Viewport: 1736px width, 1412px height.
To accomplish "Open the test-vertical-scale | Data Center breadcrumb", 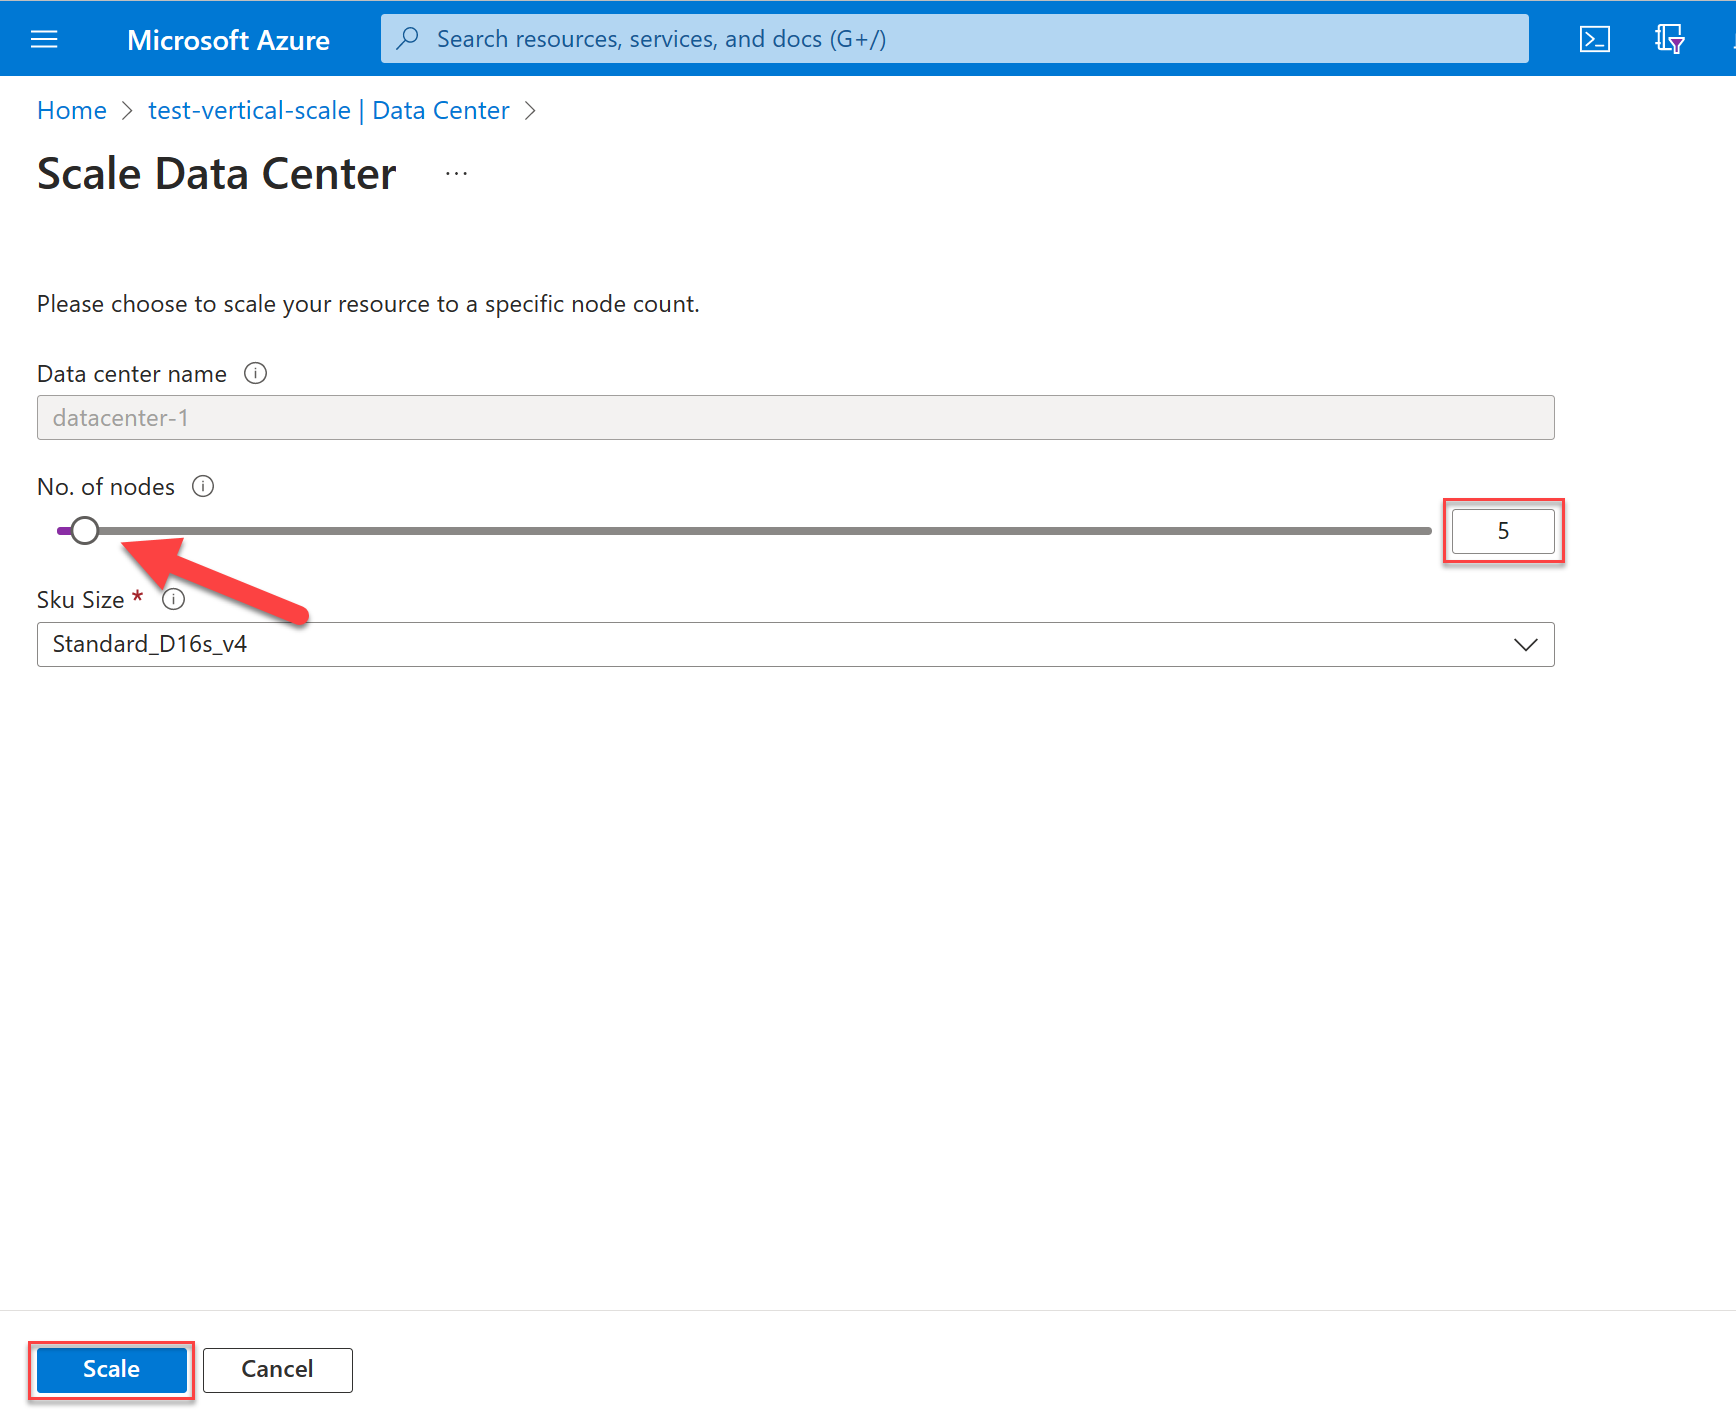I will [328, 111].
